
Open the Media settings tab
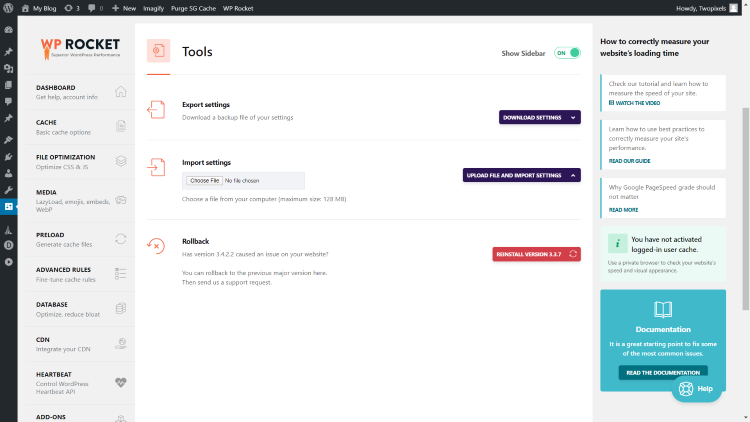80,200
